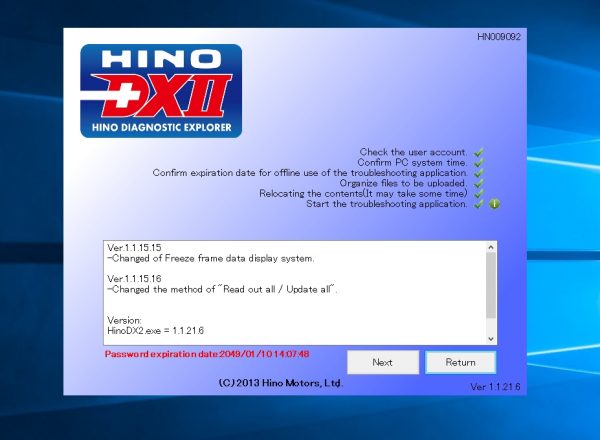Click the release notes scrollbar thumb
The height and width of the screenshot is (440, 600).
point(491,285)
